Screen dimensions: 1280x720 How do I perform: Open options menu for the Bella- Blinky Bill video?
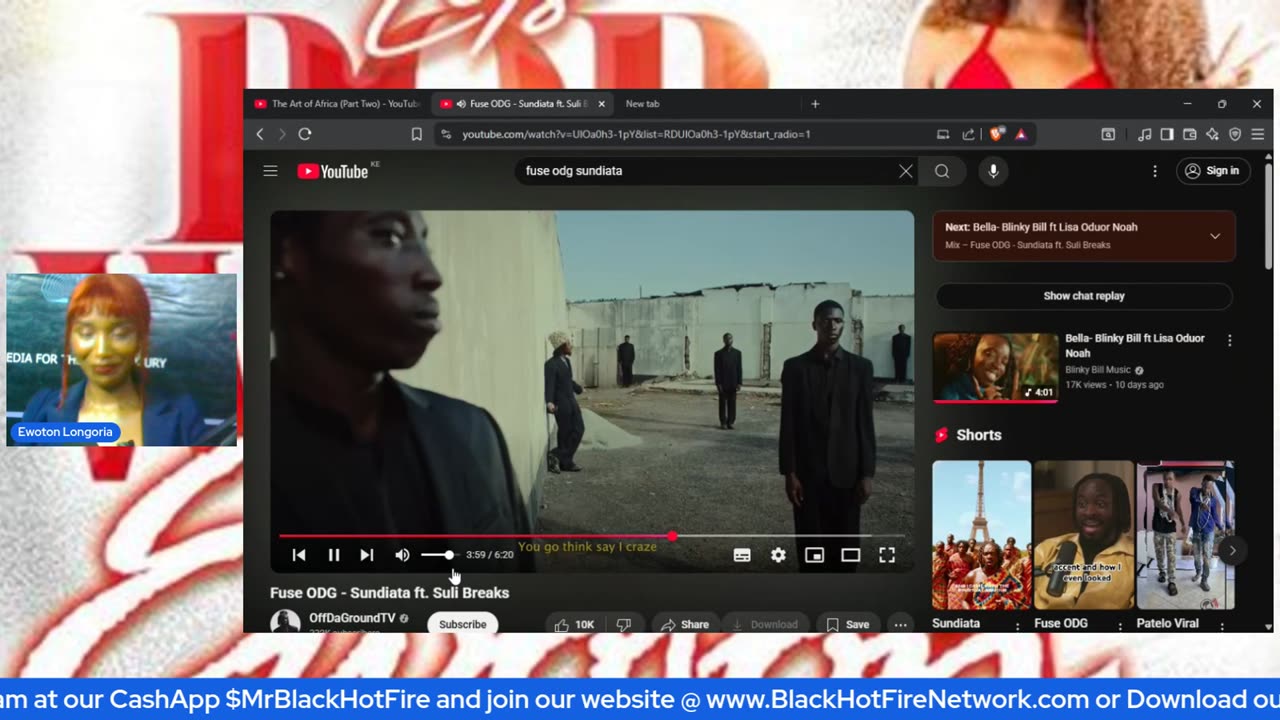pyautogui.click(x=1229, y=340)
